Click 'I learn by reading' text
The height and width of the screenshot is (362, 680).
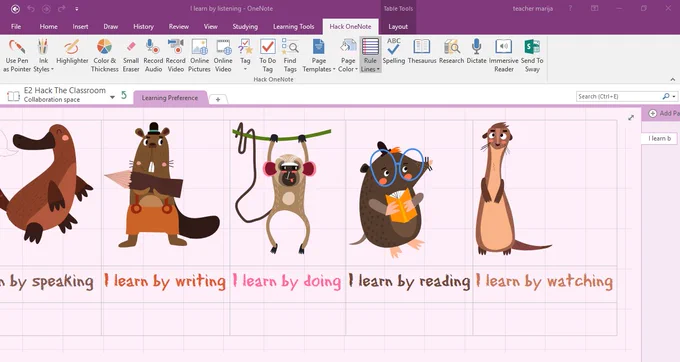pyautogui.click(x=409, y=282)
